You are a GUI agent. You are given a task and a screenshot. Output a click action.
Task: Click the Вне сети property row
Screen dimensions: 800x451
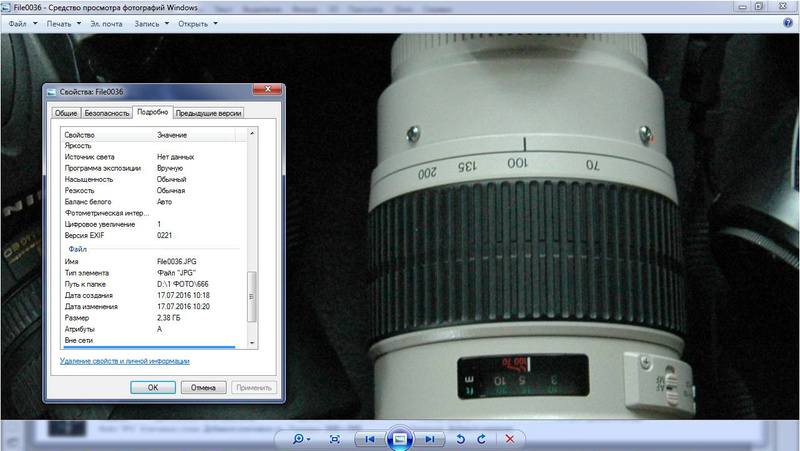(154, 340)
